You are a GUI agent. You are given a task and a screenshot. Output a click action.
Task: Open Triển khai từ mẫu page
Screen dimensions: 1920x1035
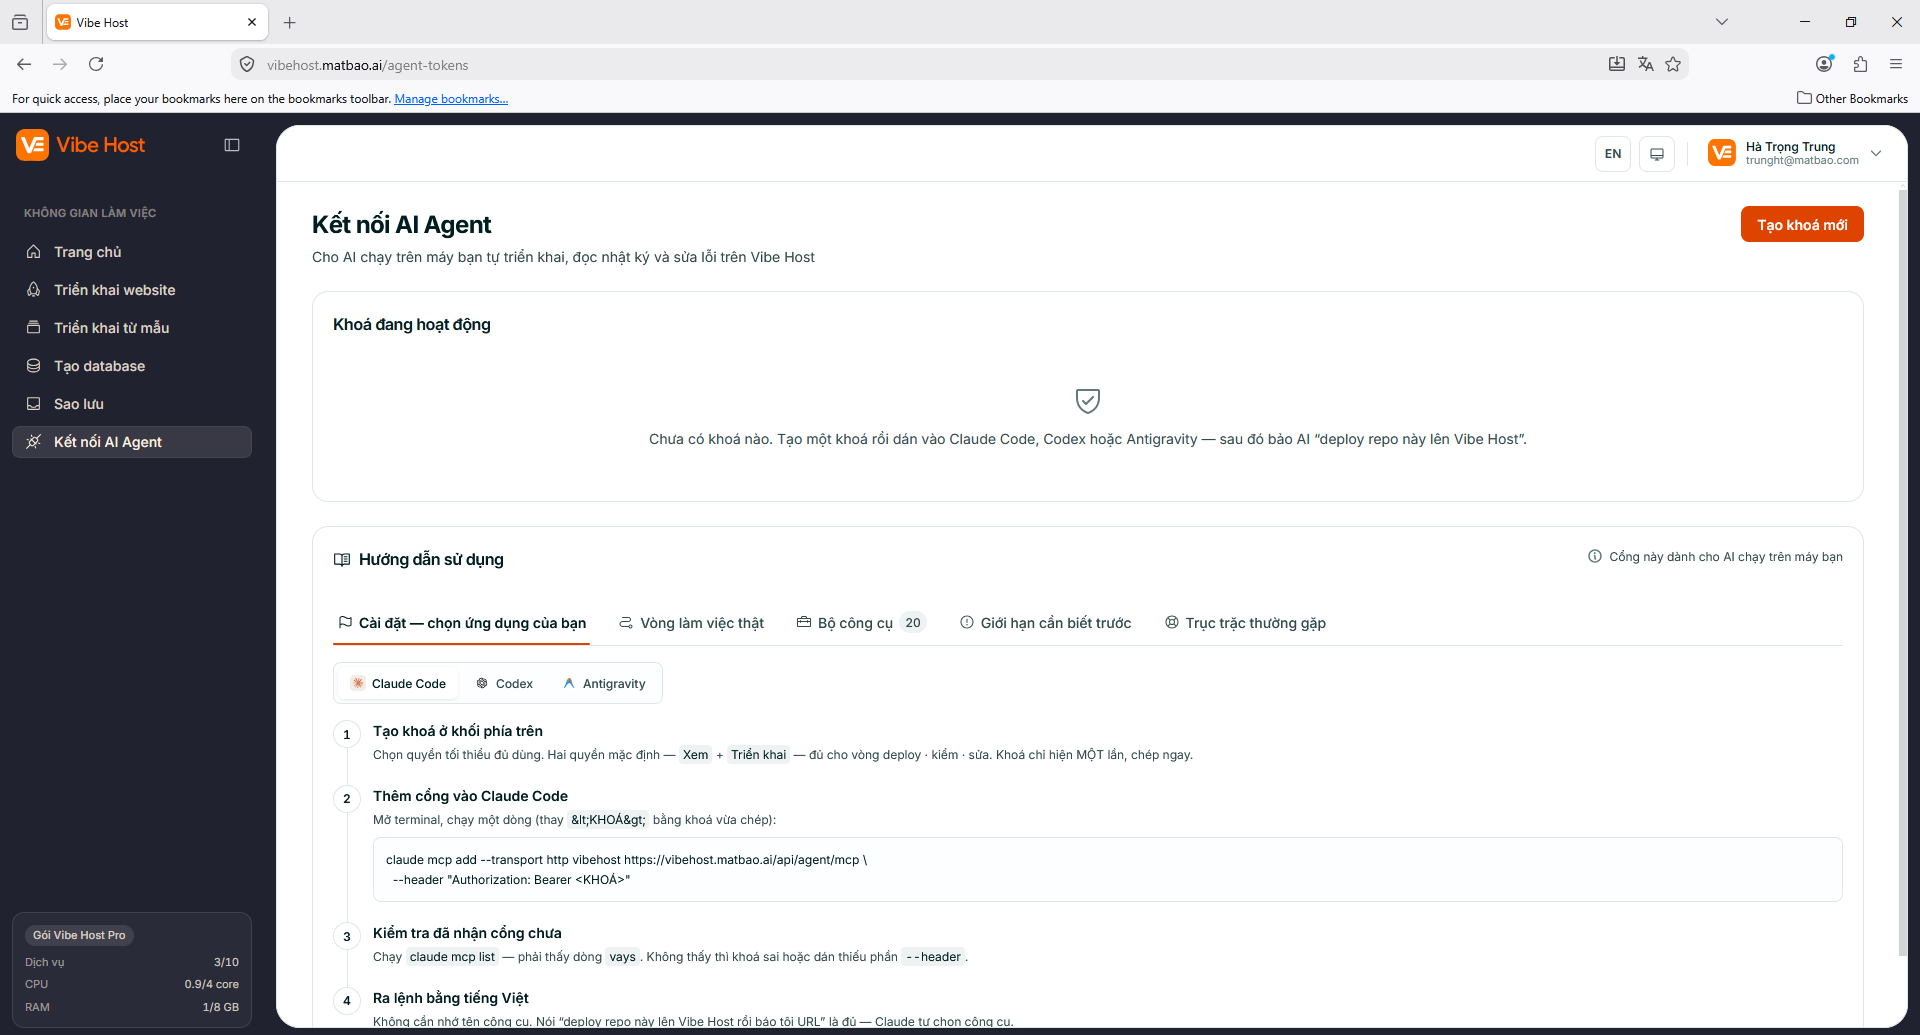click(x=132, y=328)
